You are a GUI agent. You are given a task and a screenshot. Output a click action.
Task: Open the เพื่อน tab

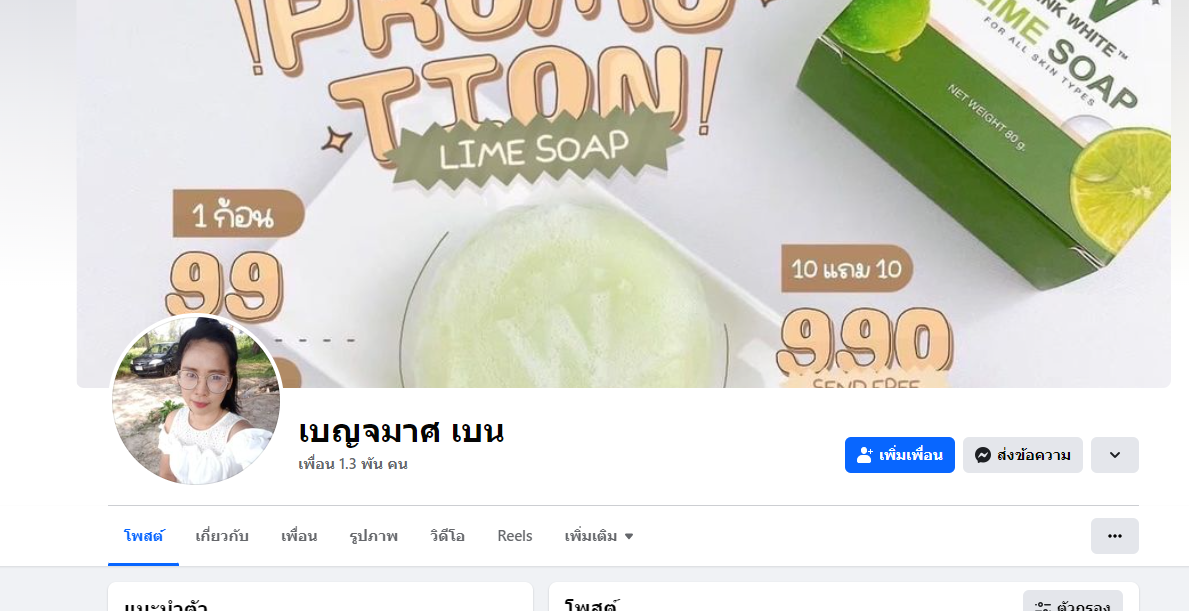299,536
